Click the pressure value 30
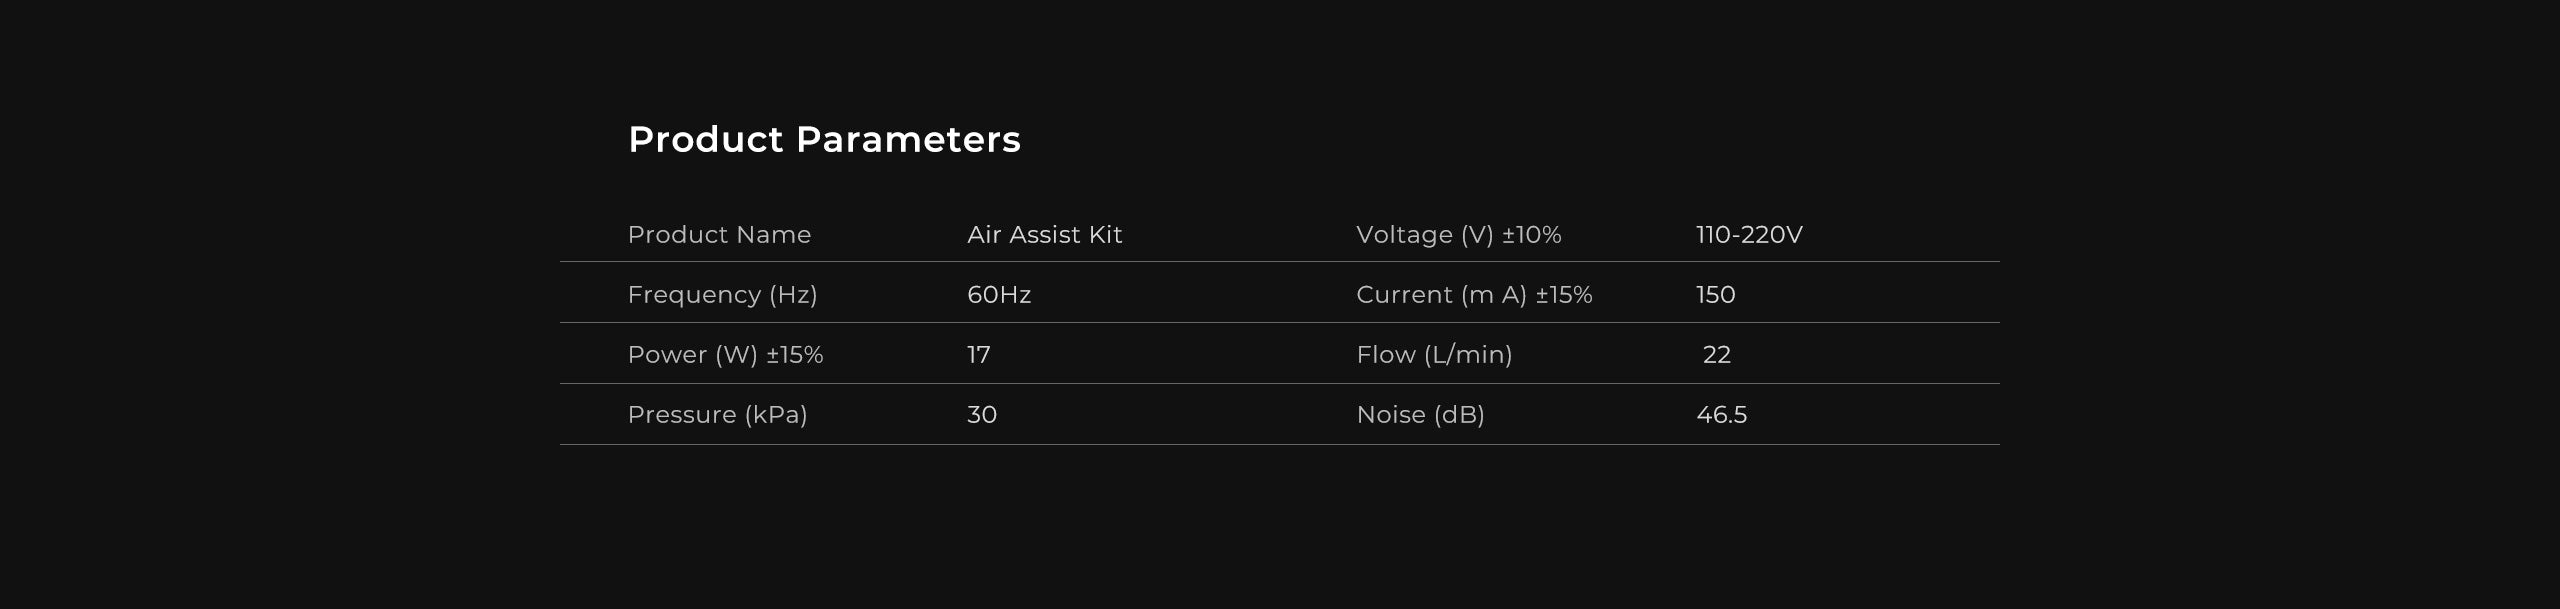 (982, 415)
